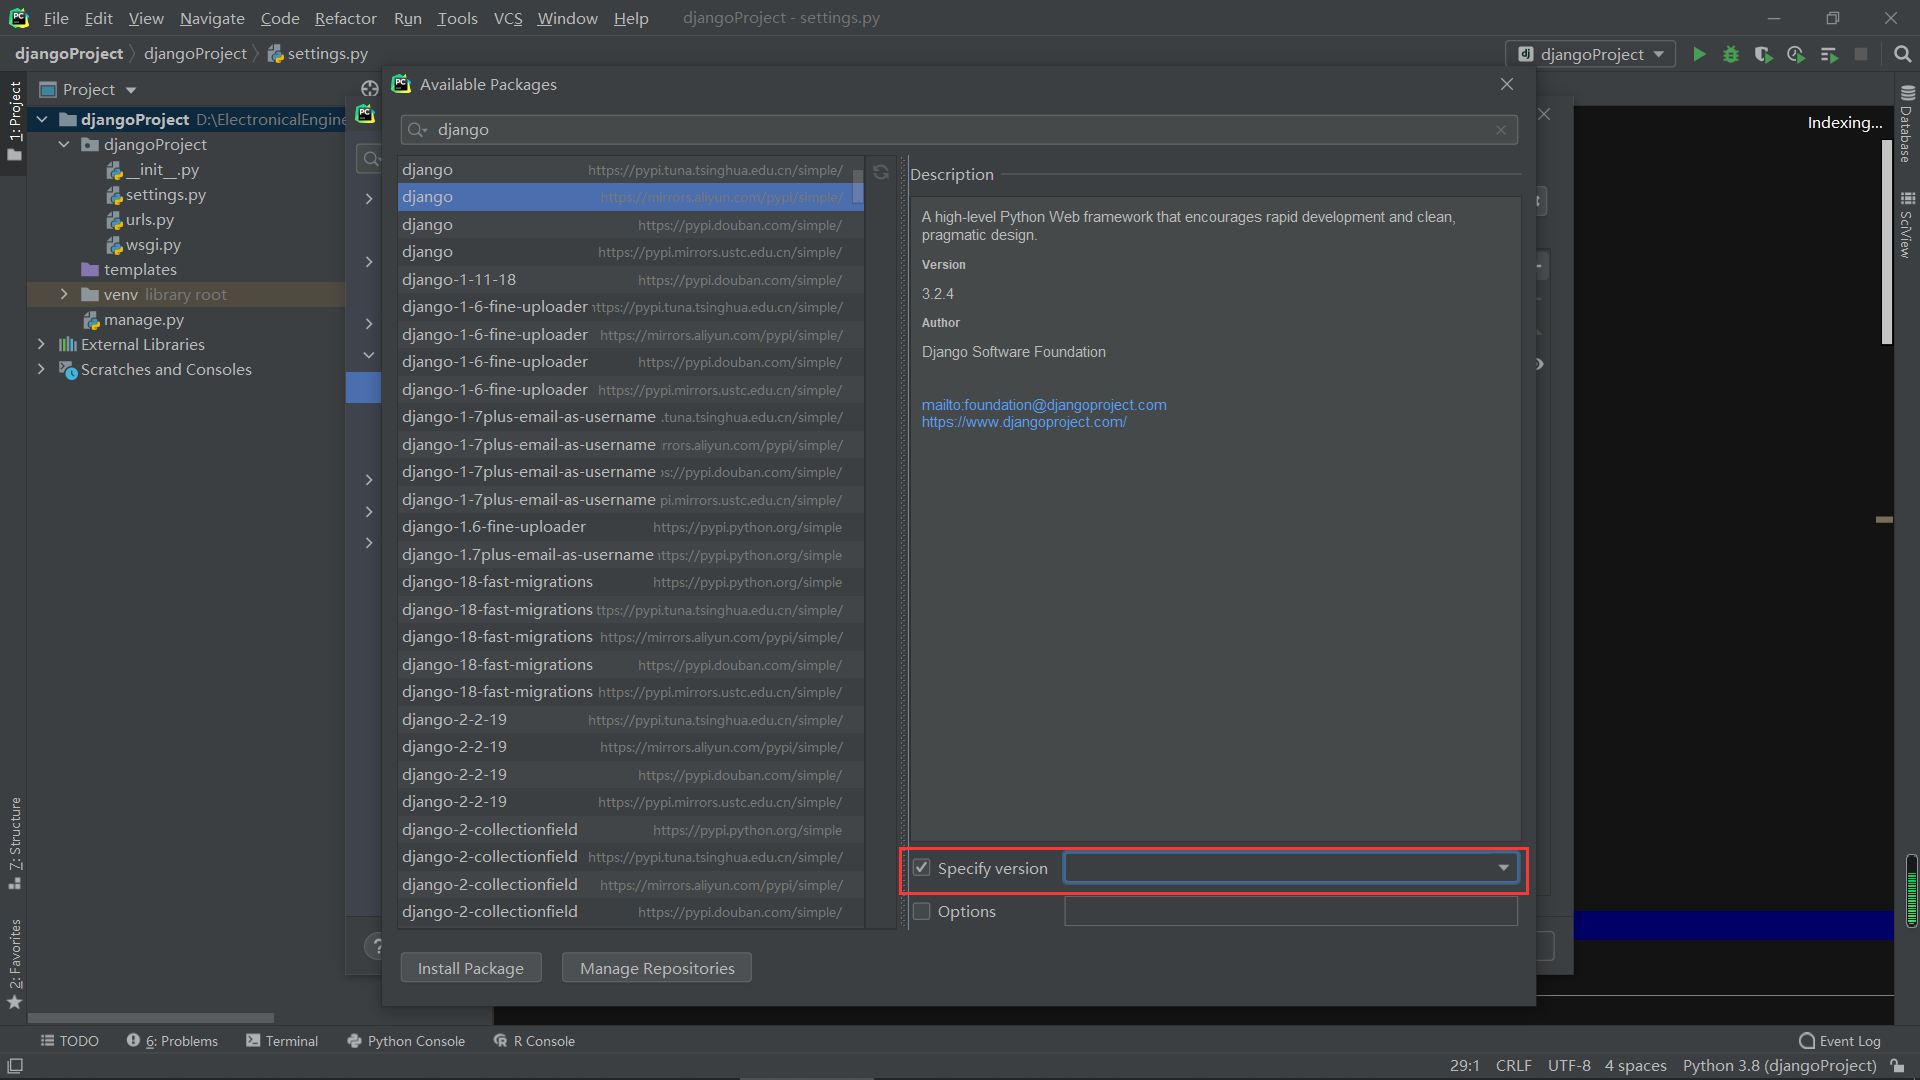
Task: Open the djangoproject.com website link
Action: [x=1024, y=422]
